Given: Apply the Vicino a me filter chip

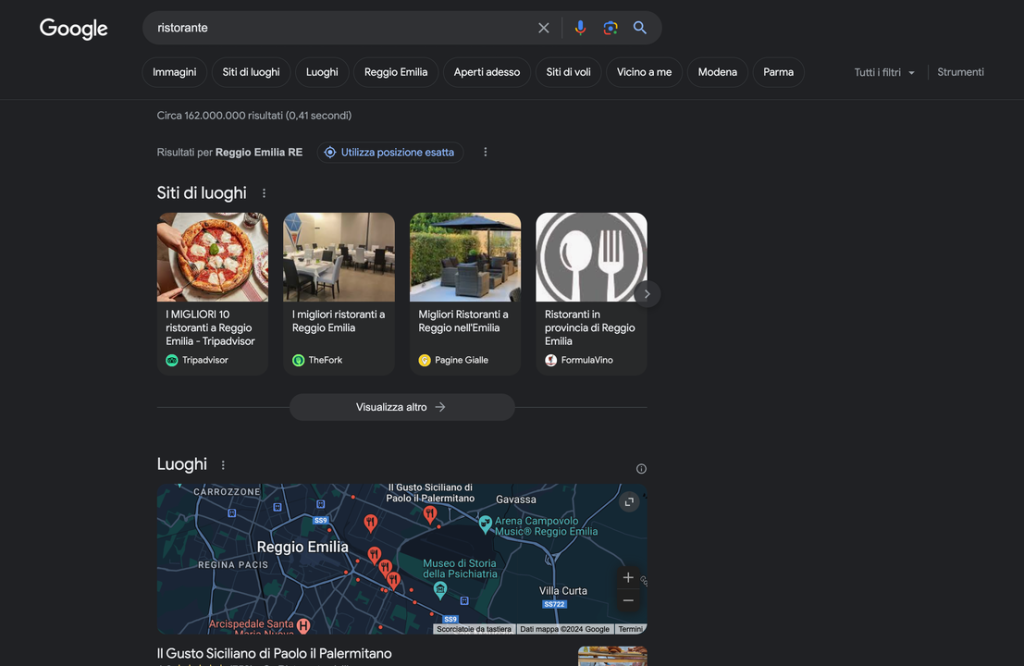Looking at the screenshot, I should click(644, 72).
